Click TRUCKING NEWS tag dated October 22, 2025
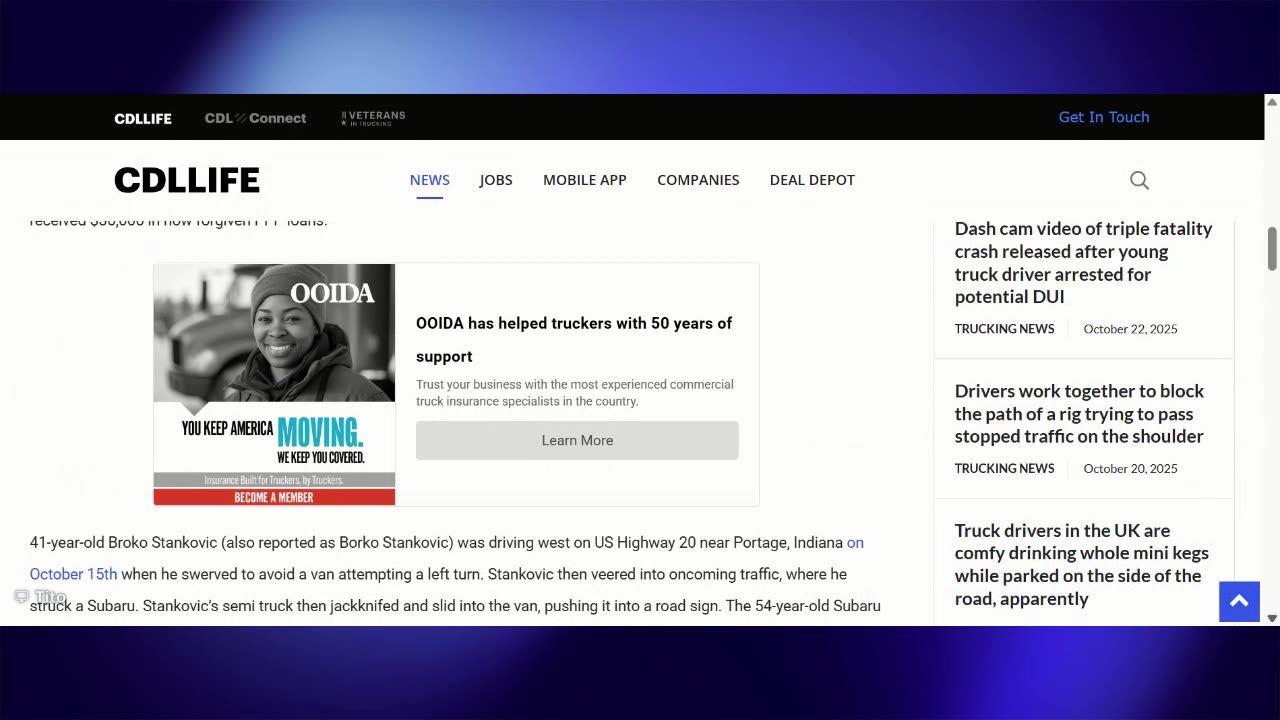 tap(1004, 329)
